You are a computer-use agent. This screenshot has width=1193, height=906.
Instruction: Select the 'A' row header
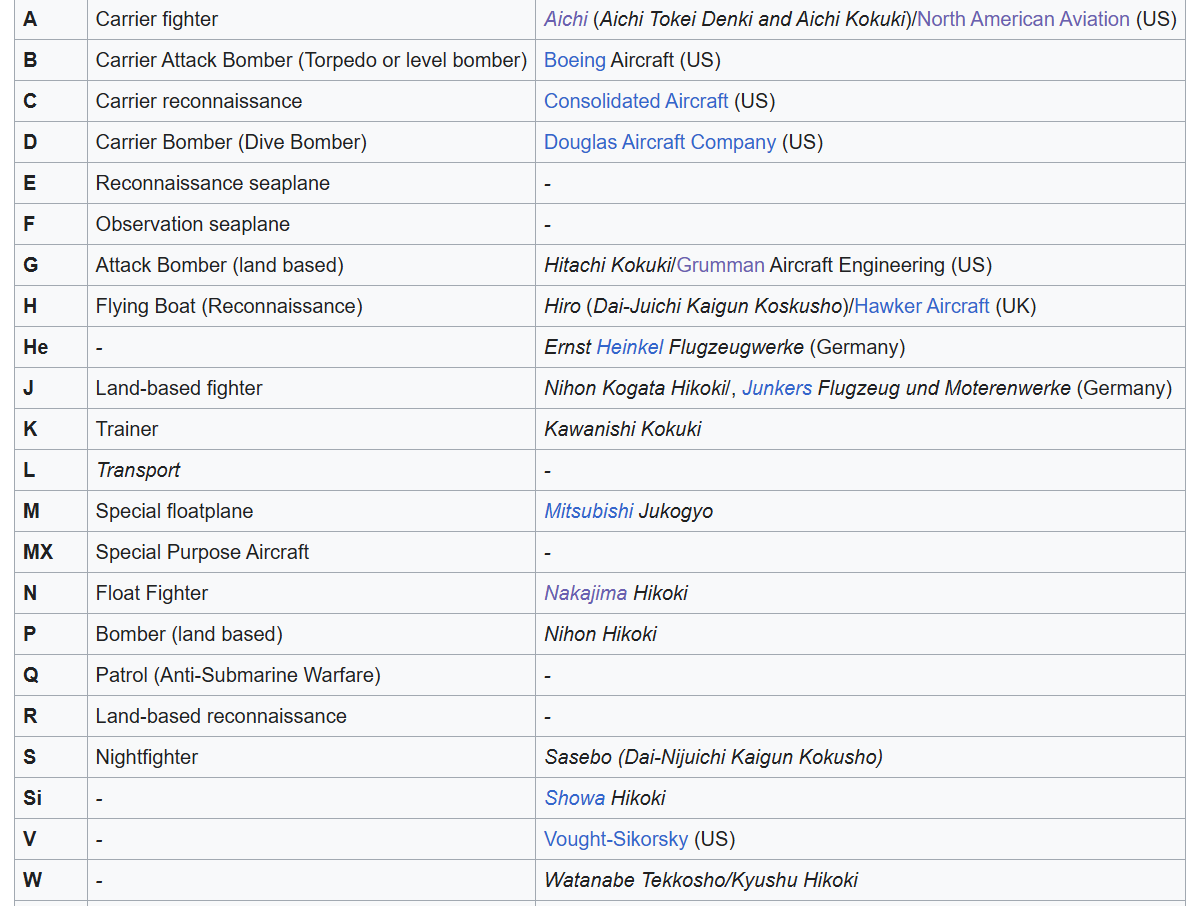coord(51,19)
